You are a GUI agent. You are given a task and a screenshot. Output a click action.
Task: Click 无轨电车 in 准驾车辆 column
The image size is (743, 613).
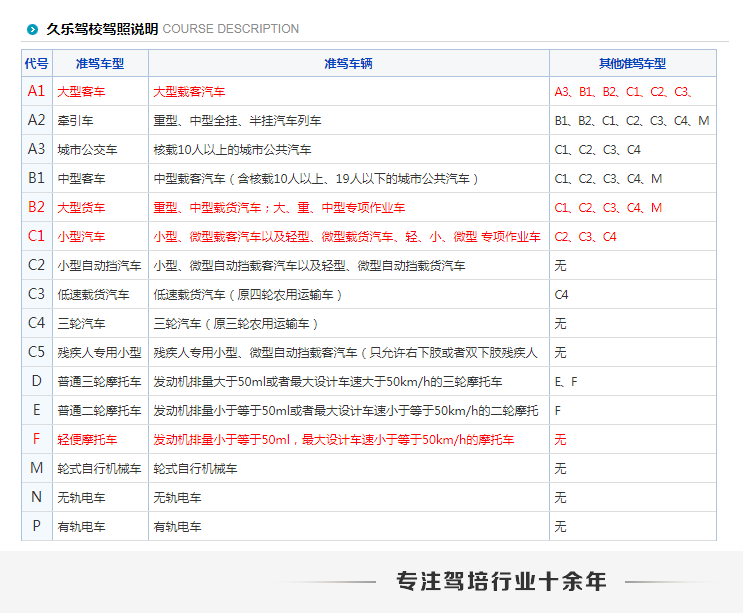click(x=348, y=497)
